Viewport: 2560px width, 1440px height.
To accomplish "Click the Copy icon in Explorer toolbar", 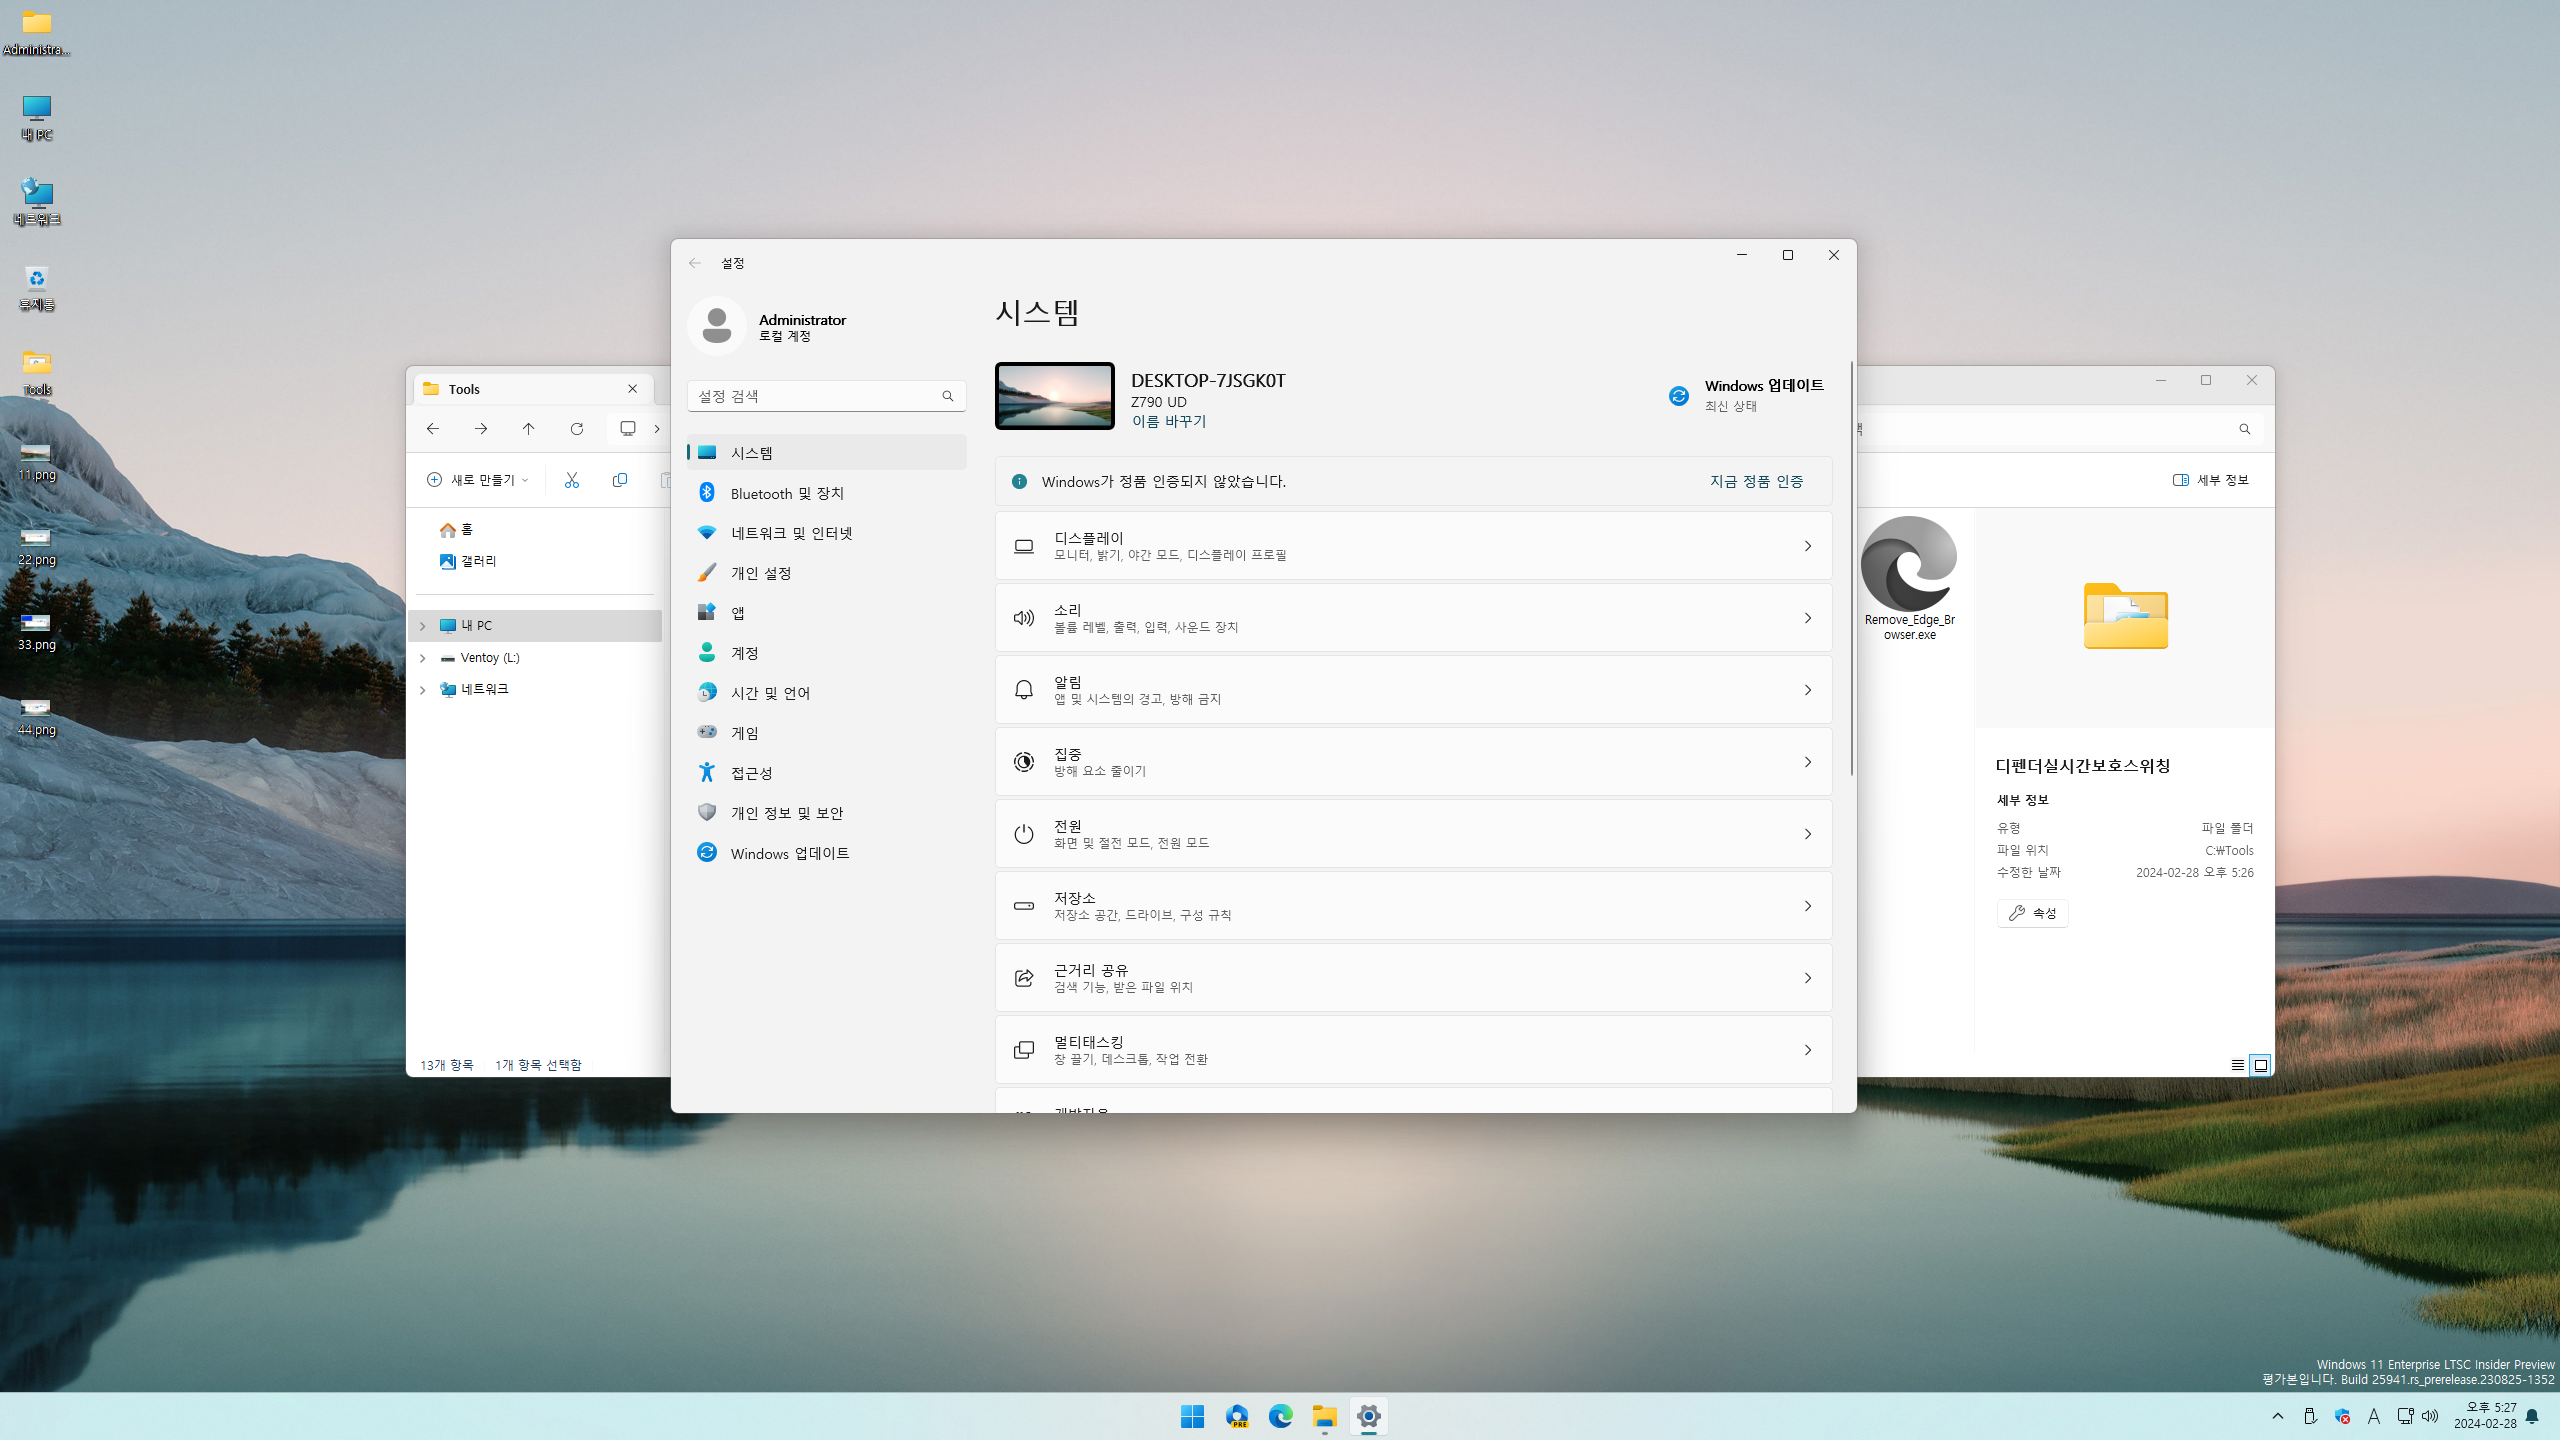I will point(620,480).
